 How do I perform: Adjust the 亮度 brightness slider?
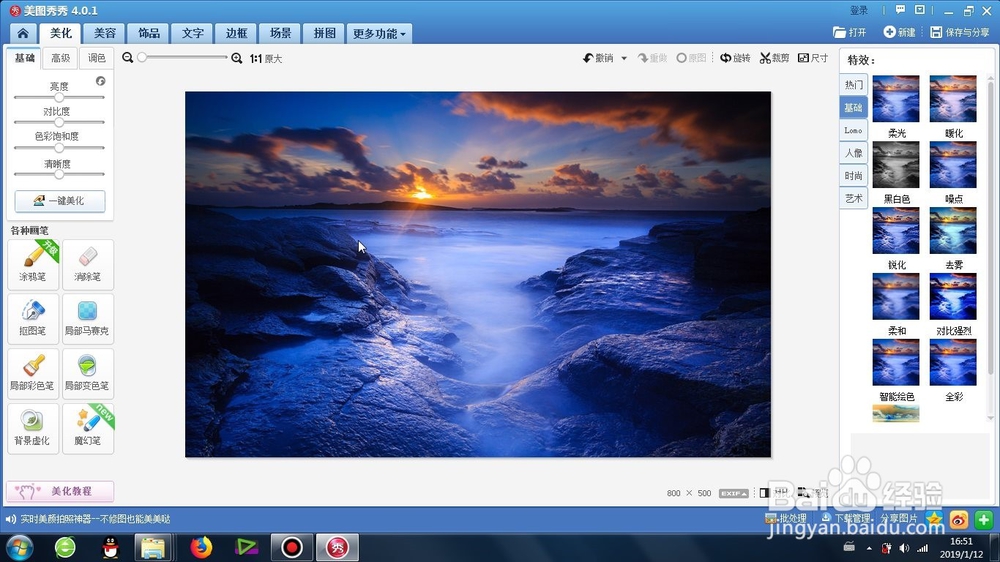(59, 98)
